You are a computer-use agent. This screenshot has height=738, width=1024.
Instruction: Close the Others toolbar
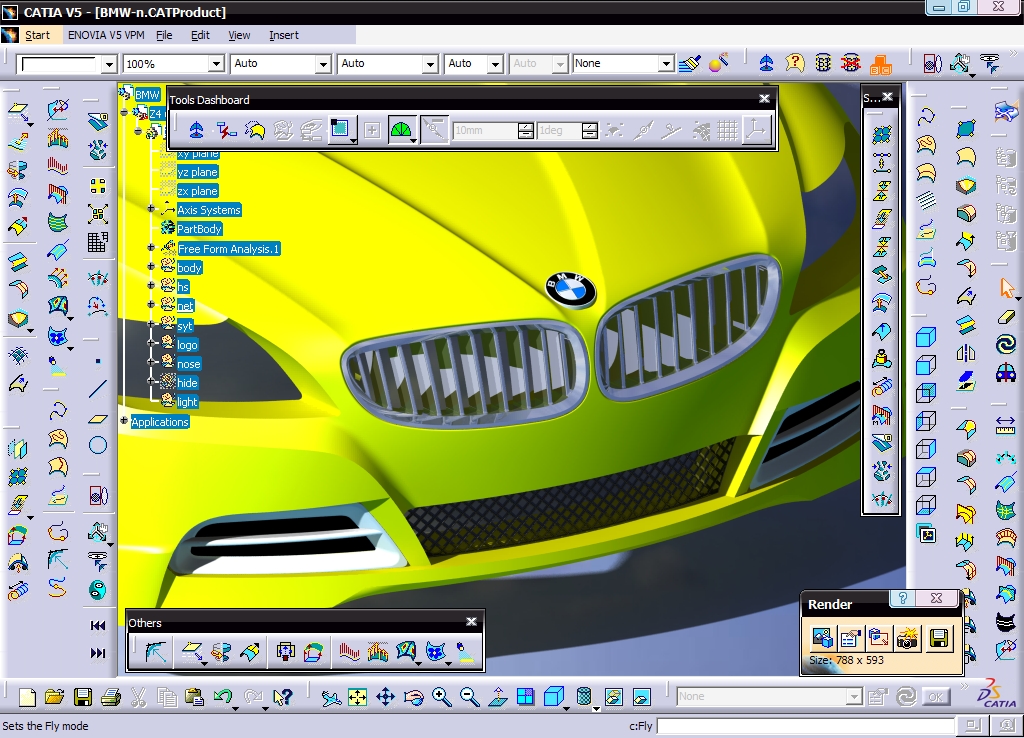tap(472, 622)
